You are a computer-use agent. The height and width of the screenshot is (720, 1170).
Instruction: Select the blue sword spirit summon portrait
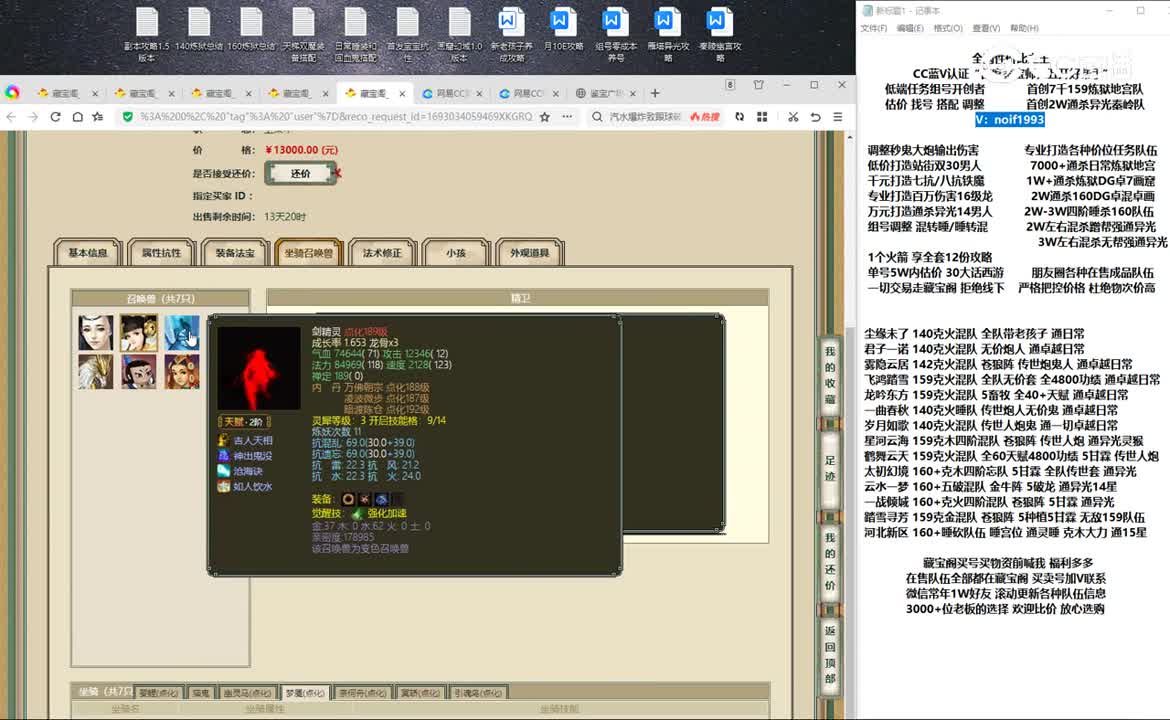click(182, 332)
